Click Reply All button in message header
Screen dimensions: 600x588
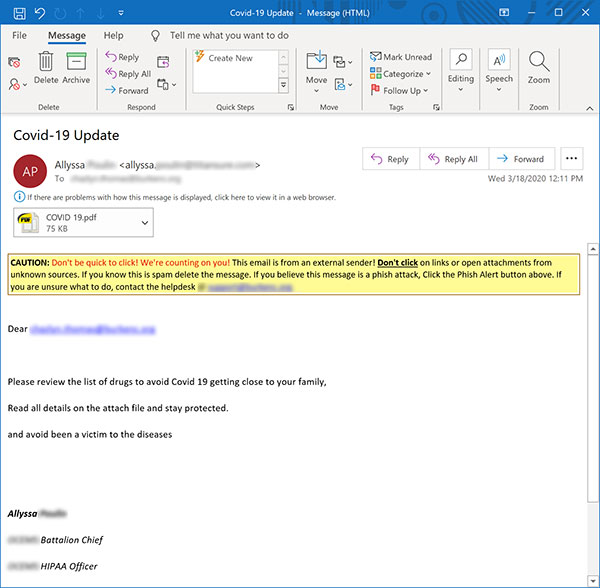coord(454,159)
